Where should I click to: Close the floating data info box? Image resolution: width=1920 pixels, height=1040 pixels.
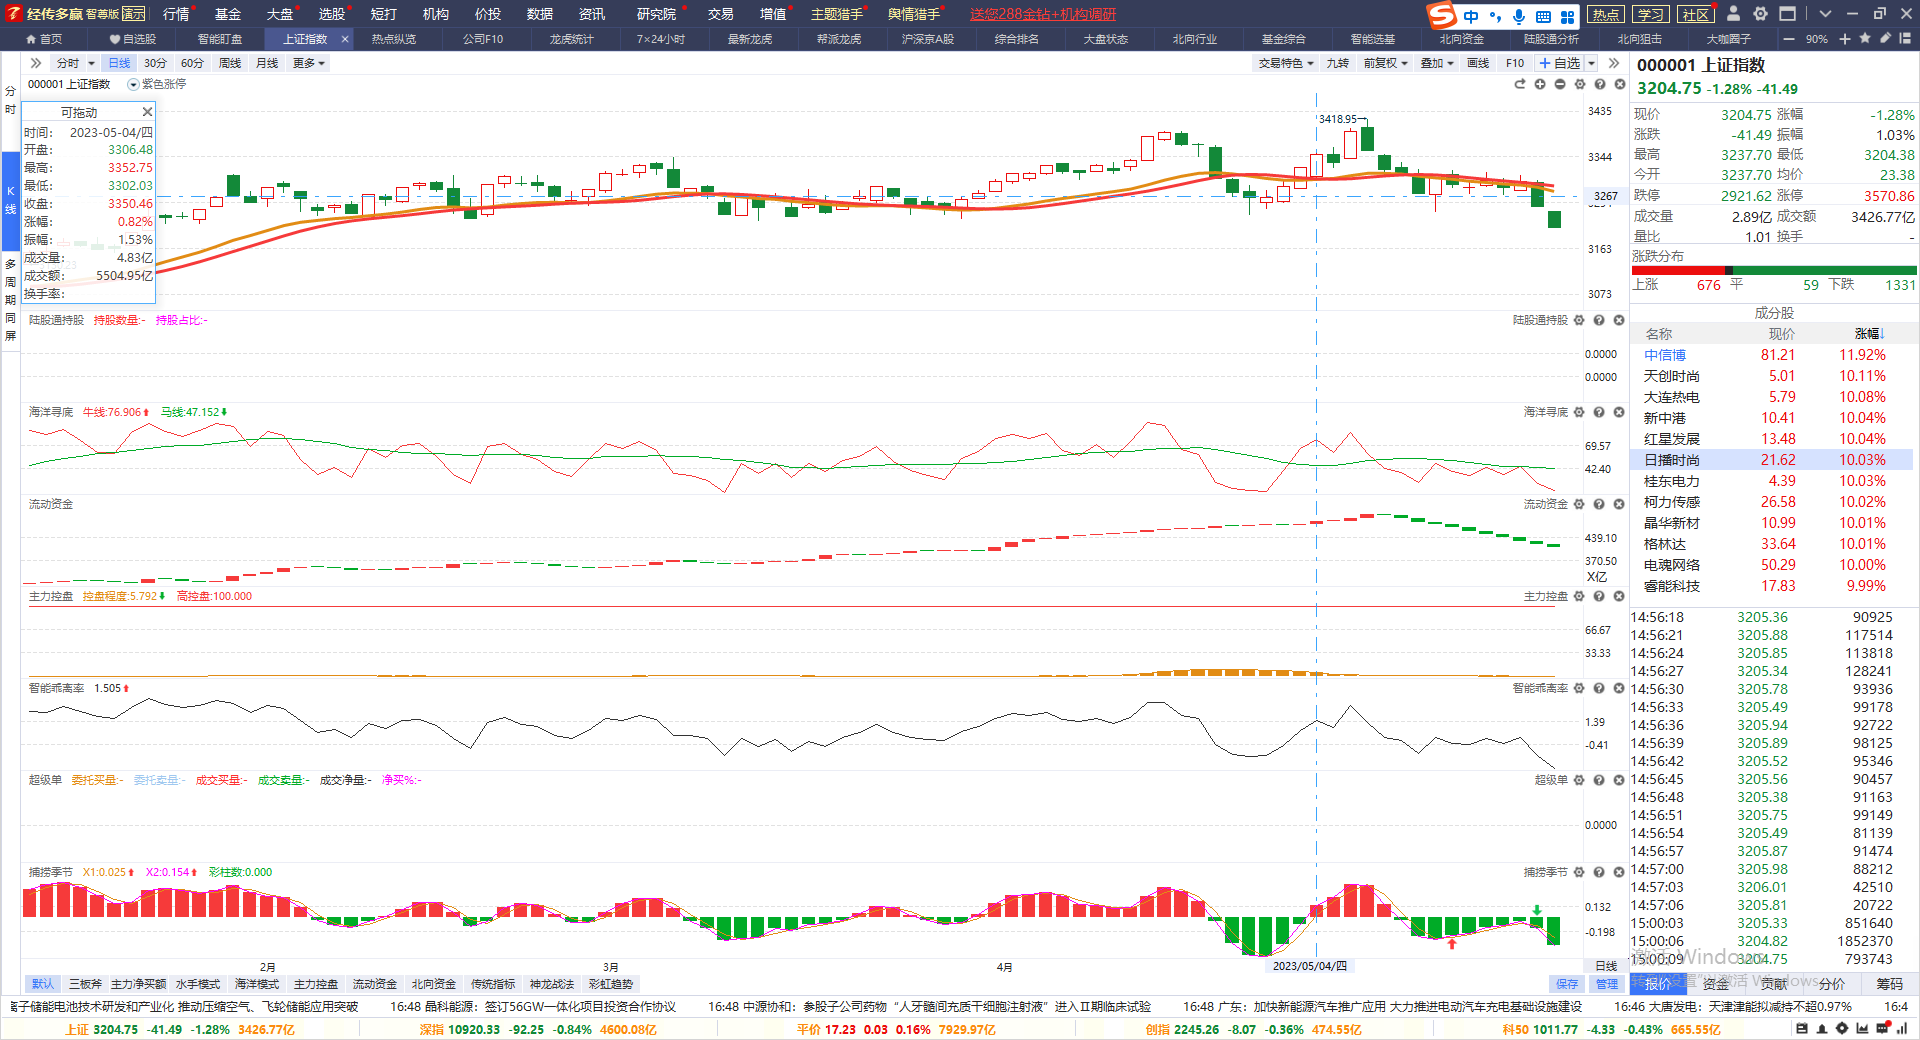147,112
